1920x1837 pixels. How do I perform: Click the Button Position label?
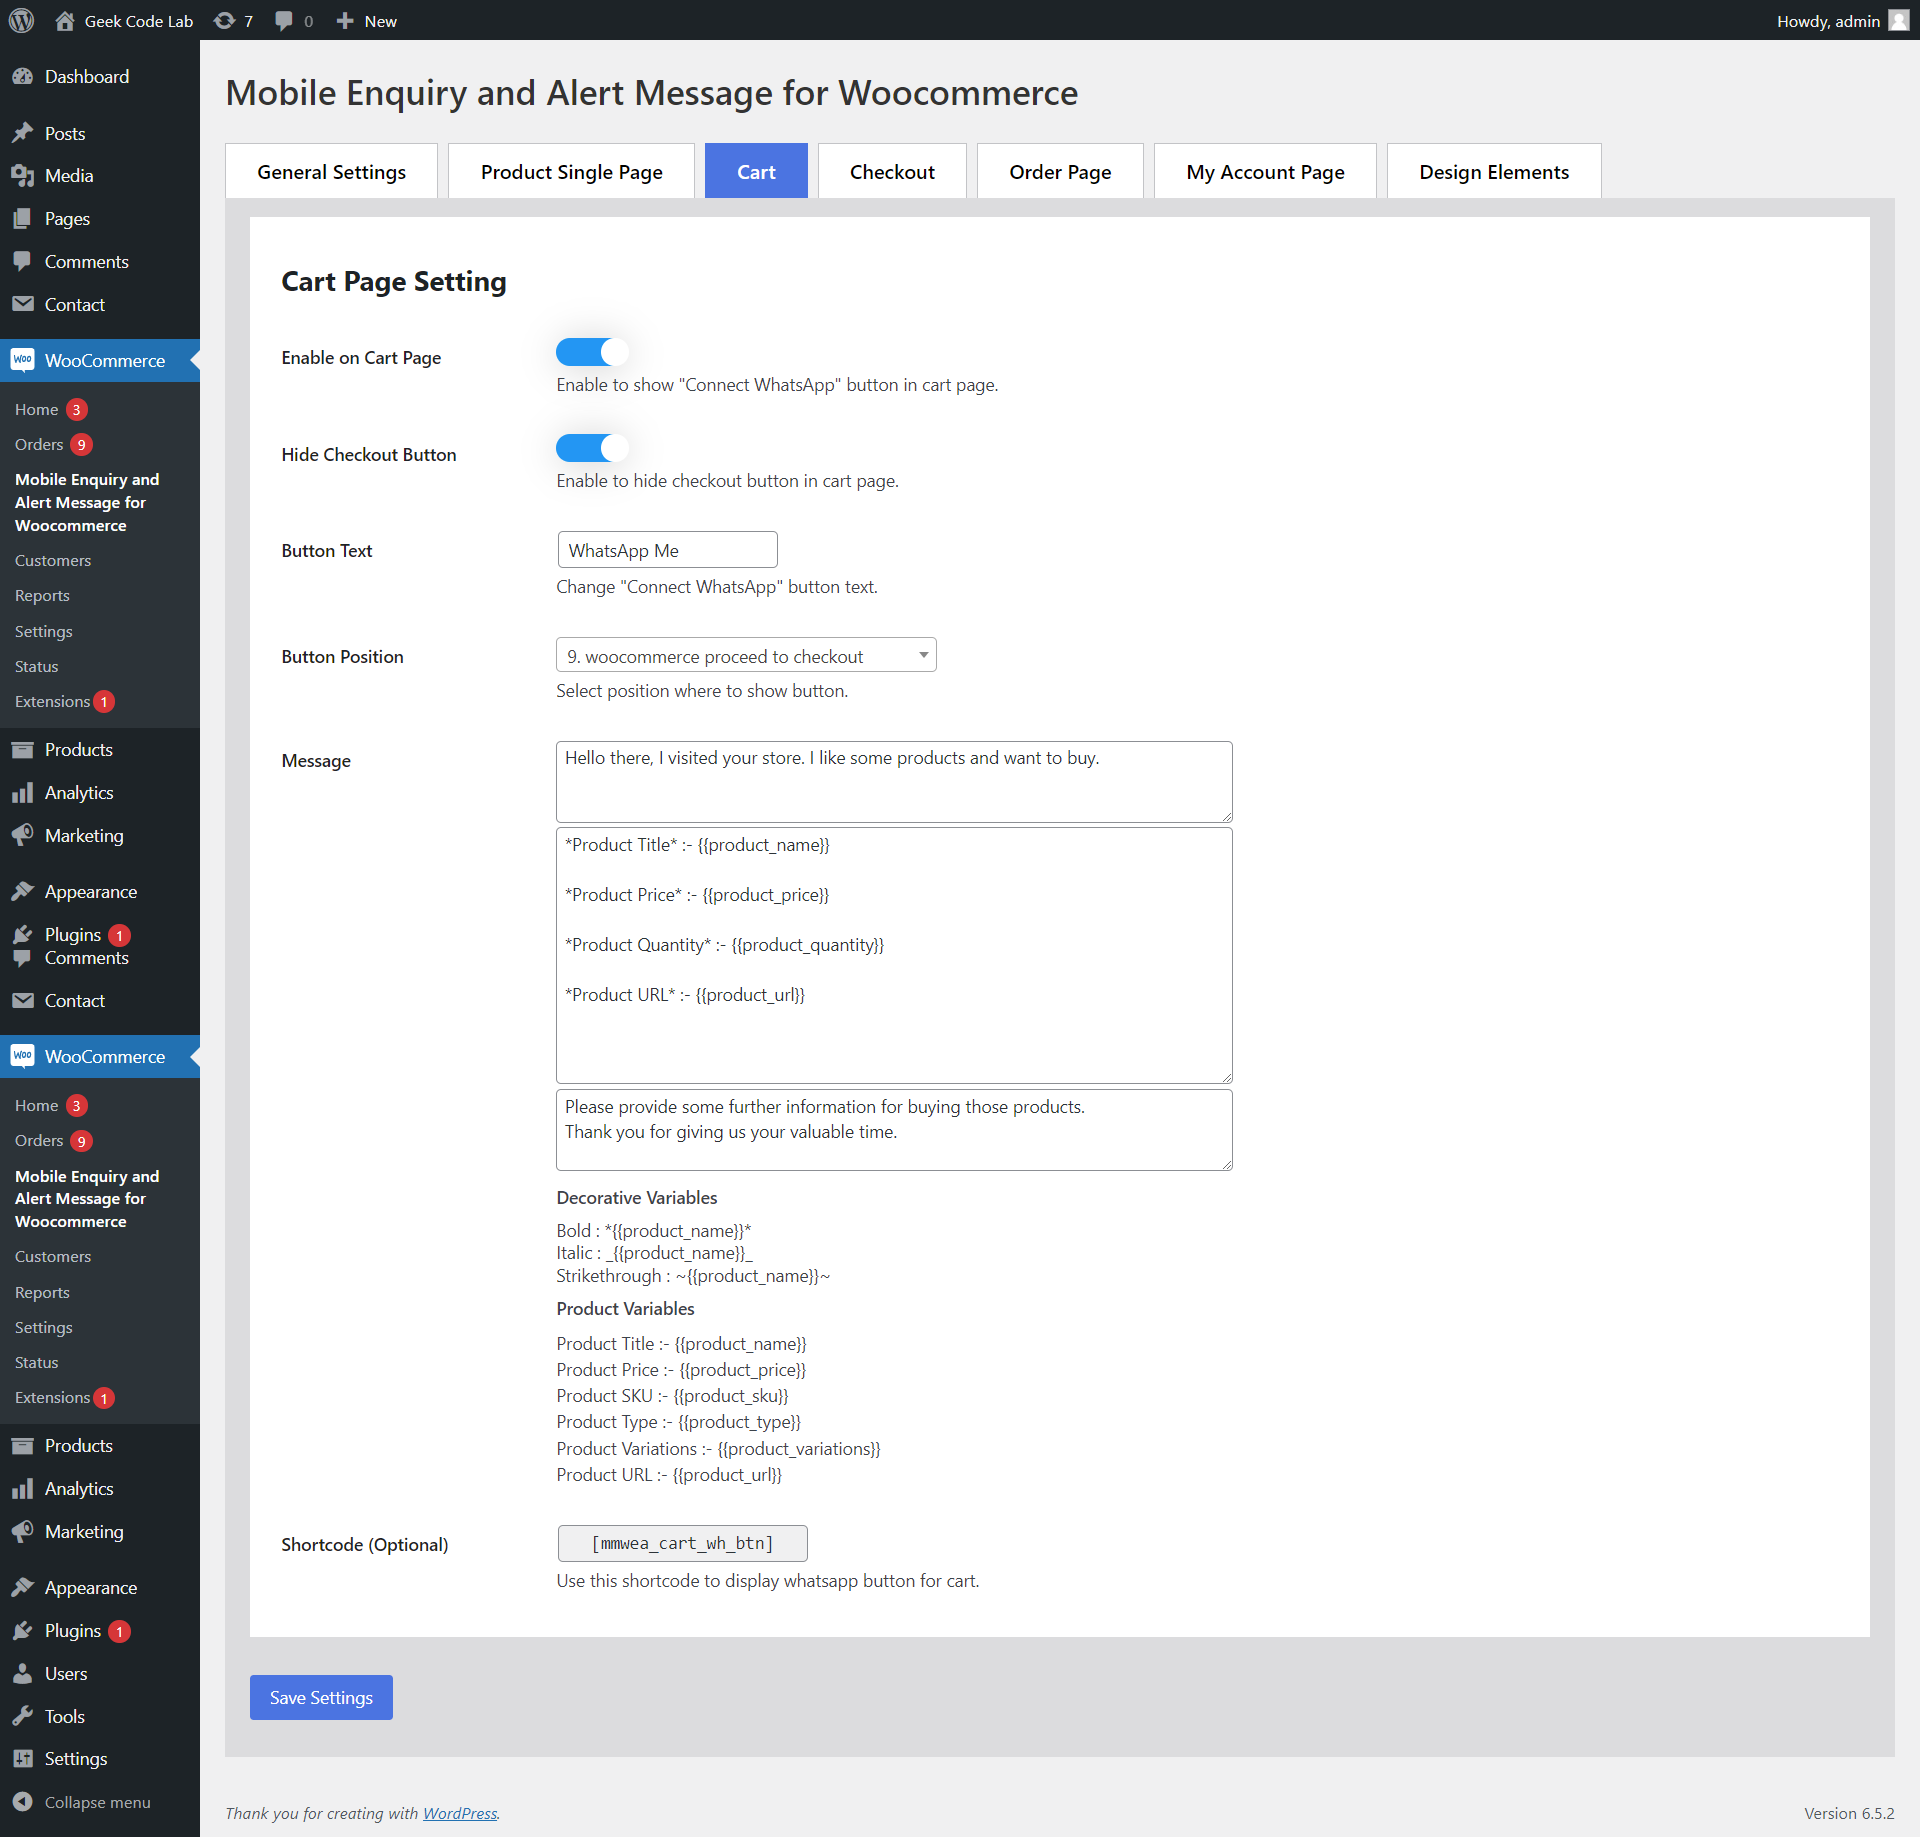pos(343,657)
